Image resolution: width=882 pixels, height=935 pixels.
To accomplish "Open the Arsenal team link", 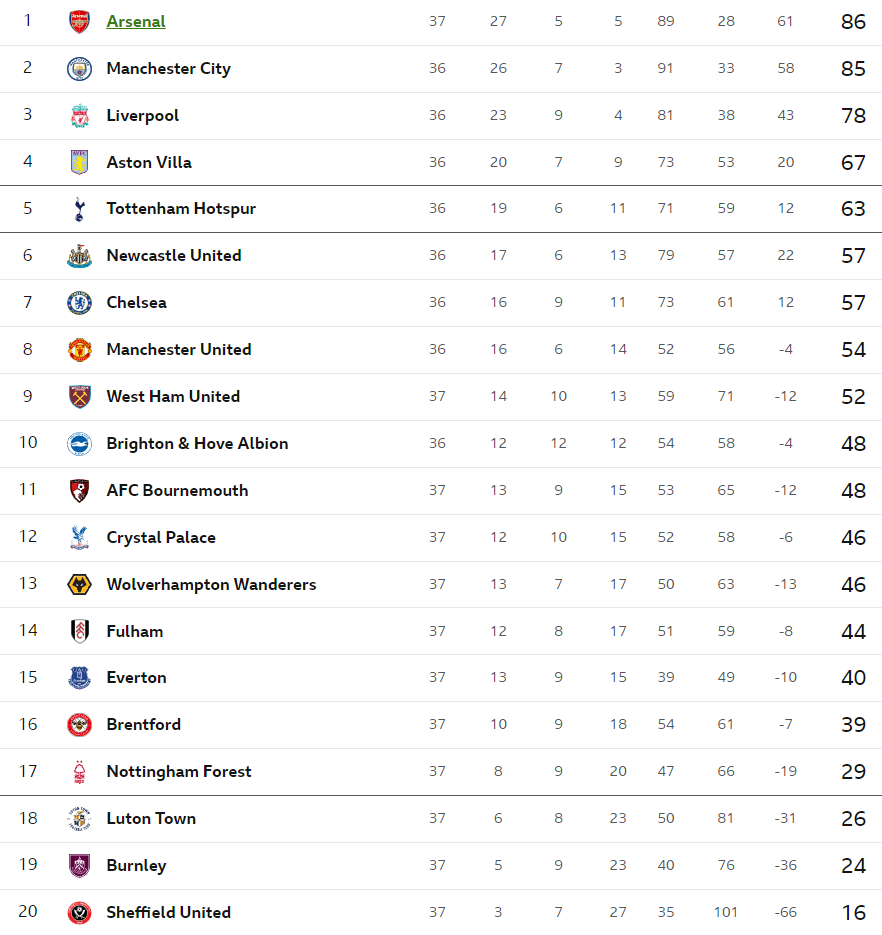I will [136, 21].
